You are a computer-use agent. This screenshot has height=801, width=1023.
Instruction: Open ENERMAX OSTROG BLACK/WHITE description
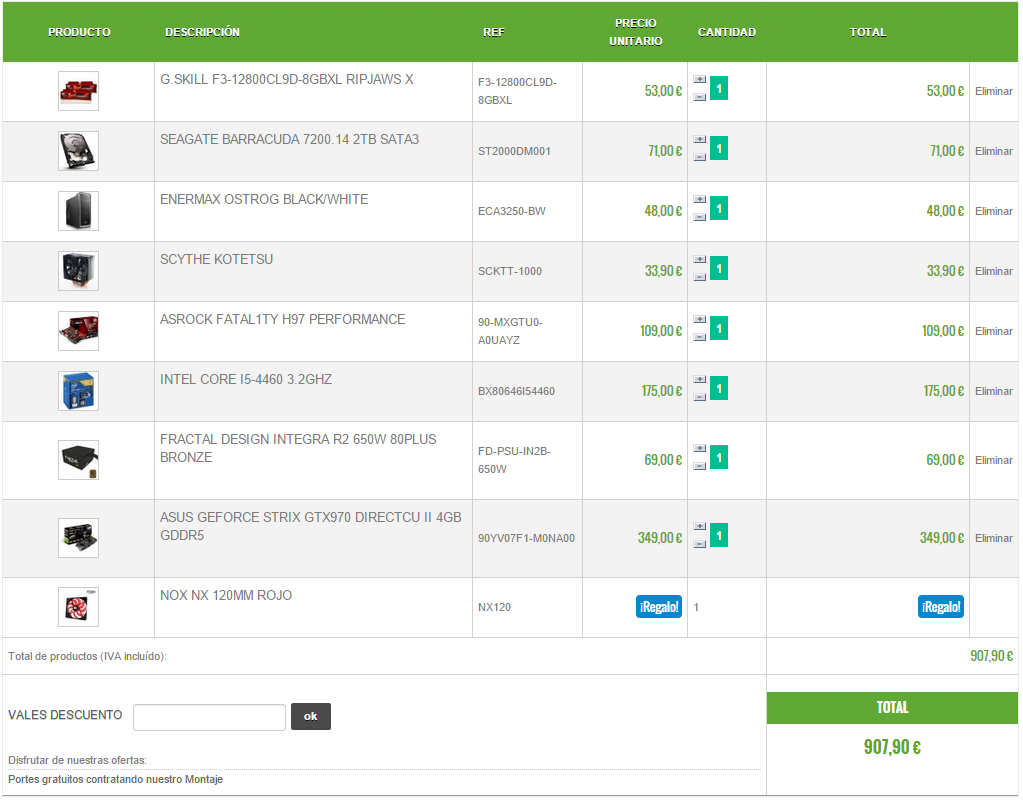264,200
